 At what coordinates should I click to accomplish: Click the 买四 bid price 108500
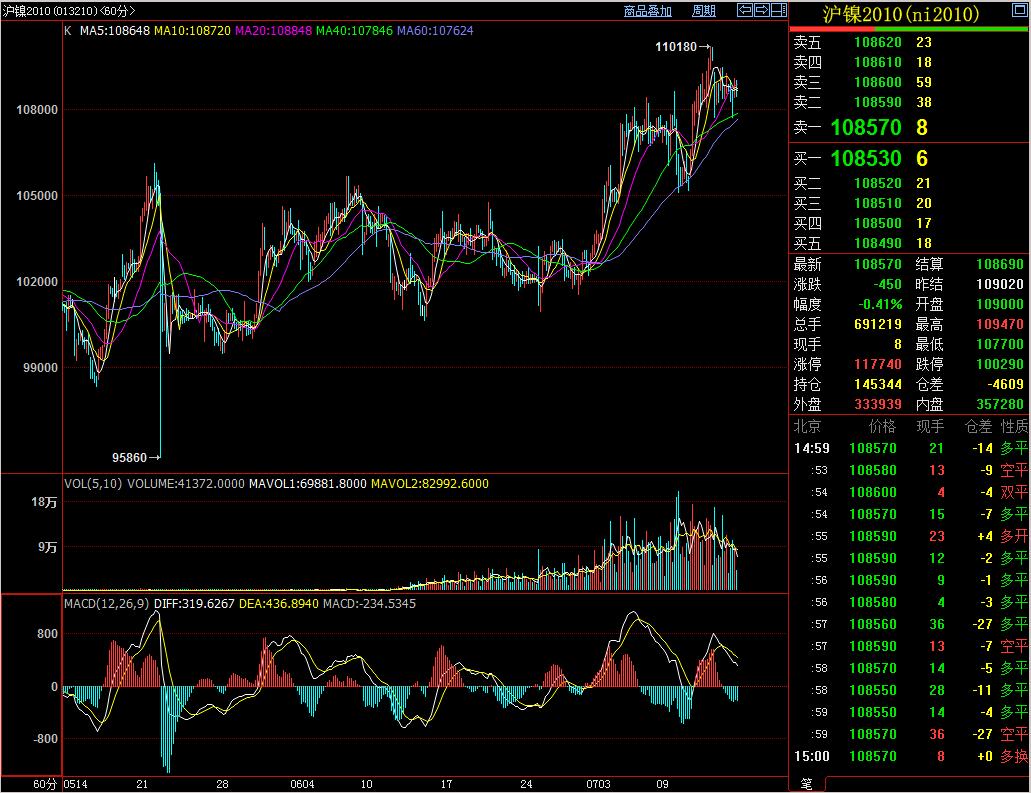pos(878,224)
